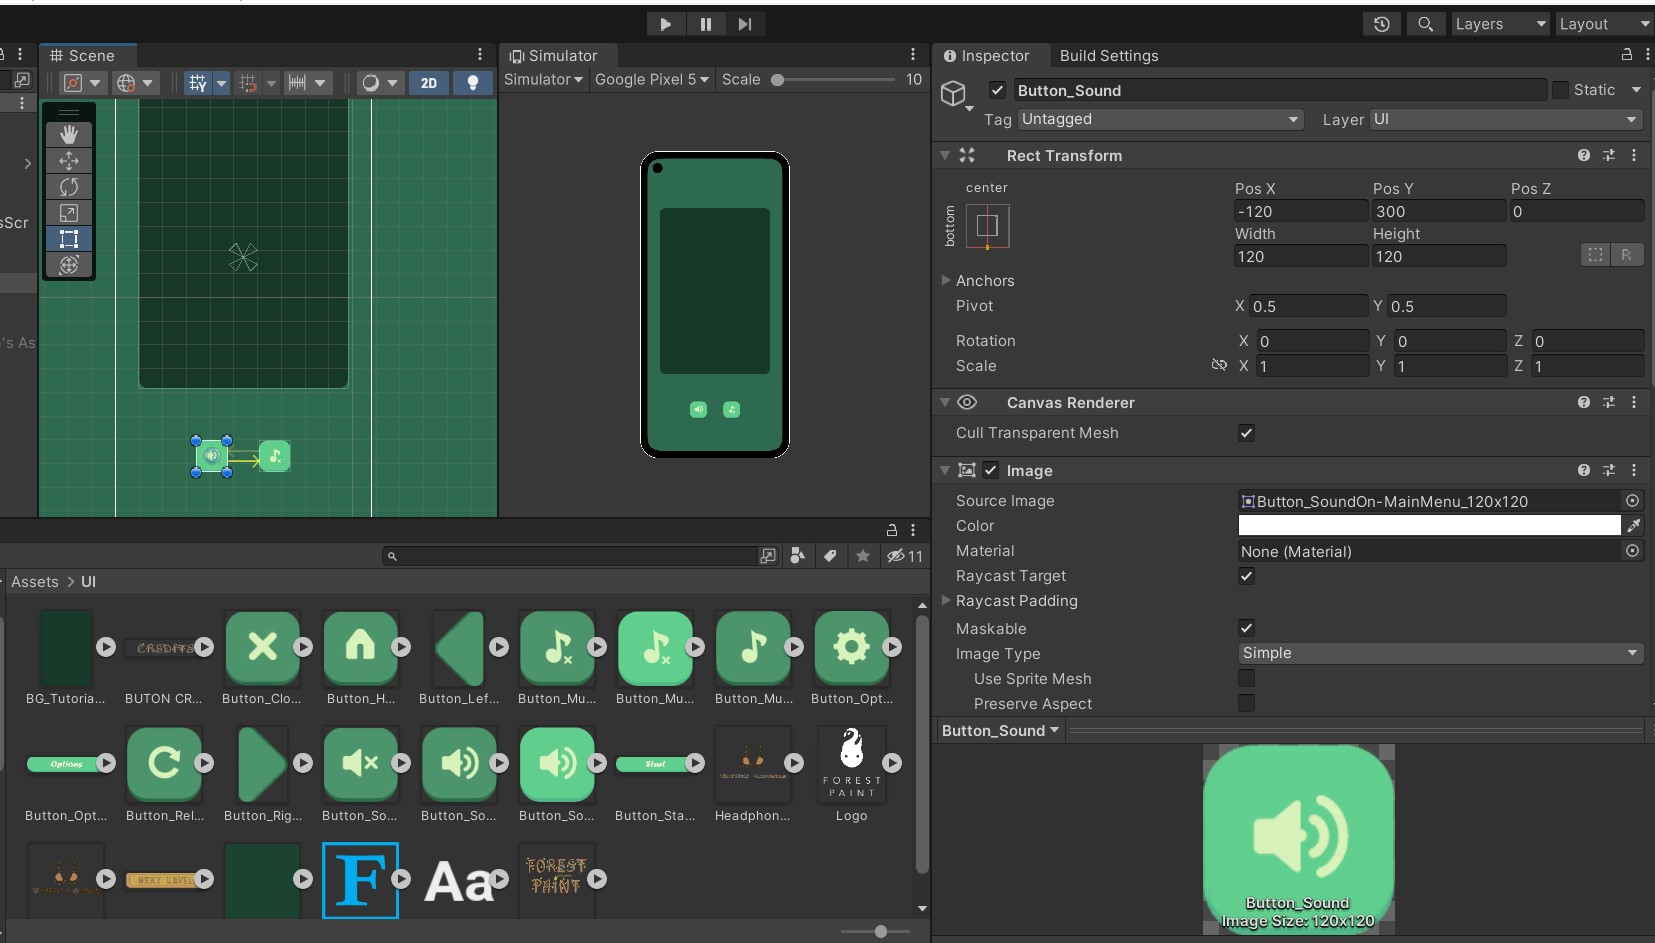
Task: Select the Rotate tool in Scene toolbar
Action: pyautogui.click(x=69, y=186)
